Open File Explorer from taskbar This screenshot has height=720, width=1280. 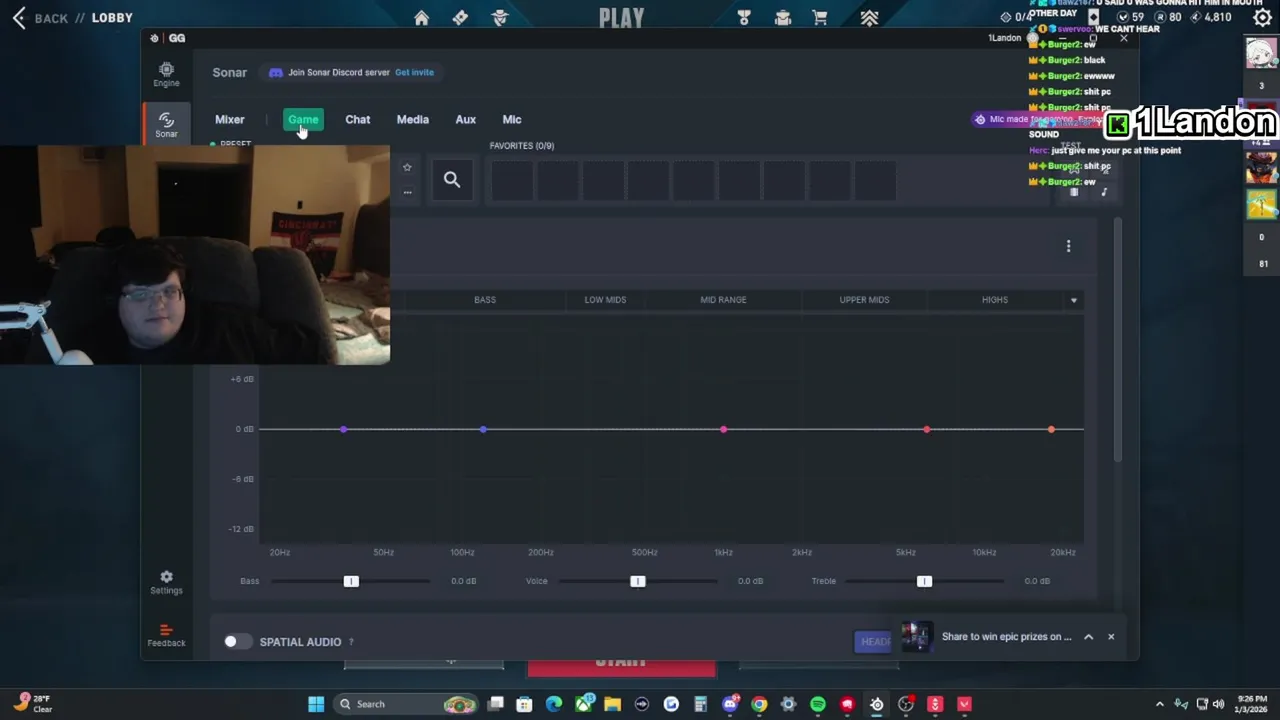coord(612,704)
